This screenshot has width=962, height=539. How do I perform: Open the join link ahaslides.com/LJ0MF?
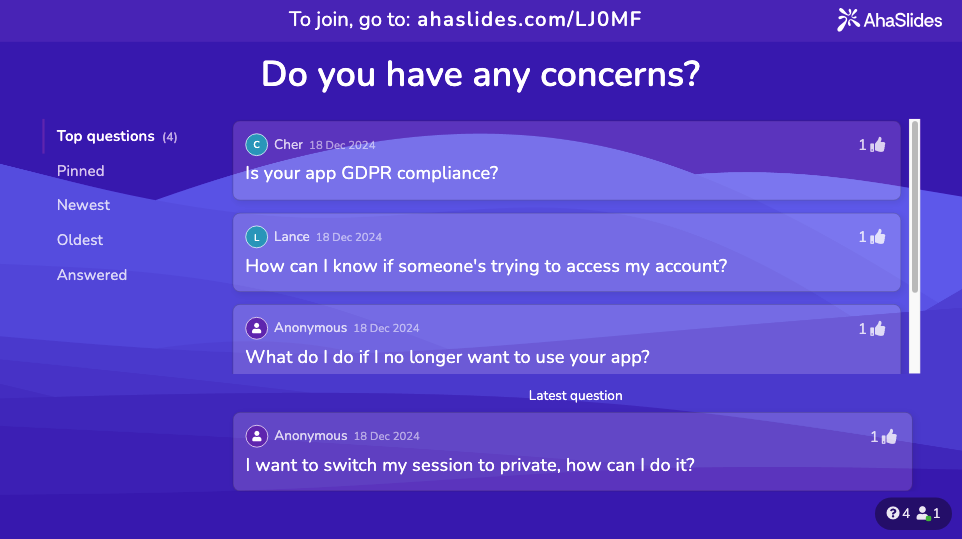coord(529,20)
